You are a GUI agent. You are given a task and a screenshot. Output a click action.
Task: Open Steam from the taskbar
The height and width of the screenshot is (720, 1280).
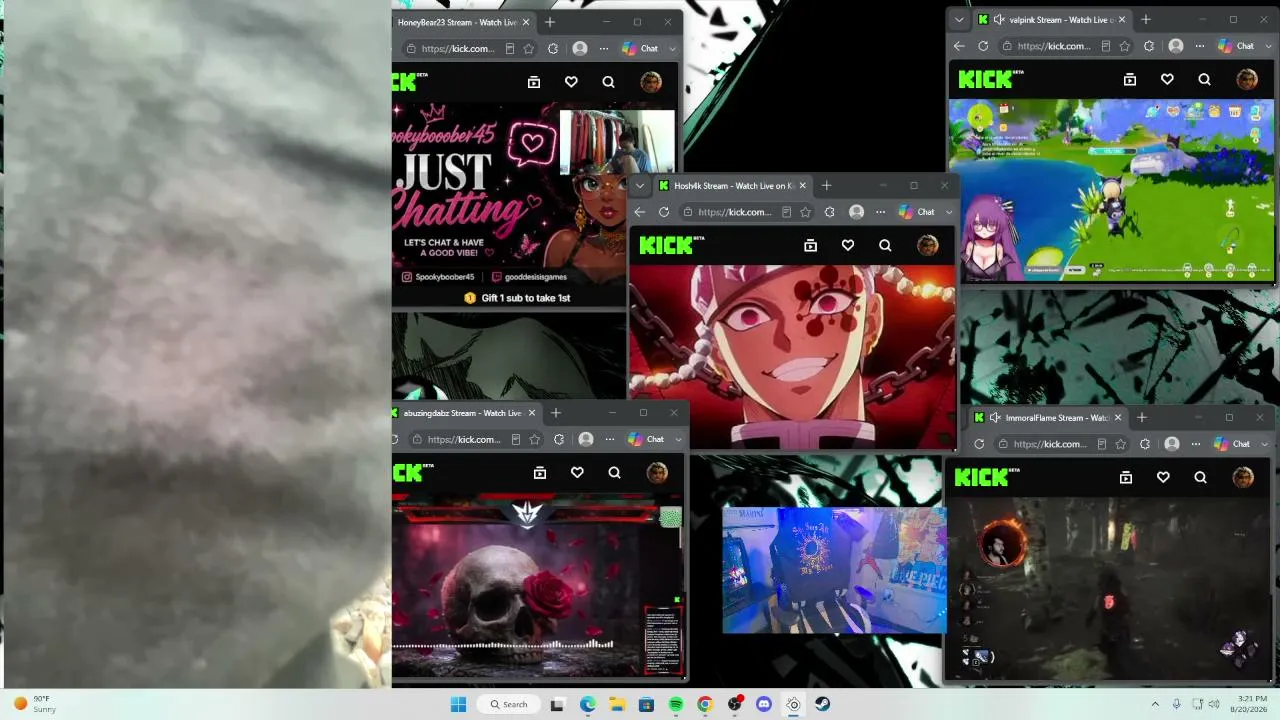[x=822, y=704]
